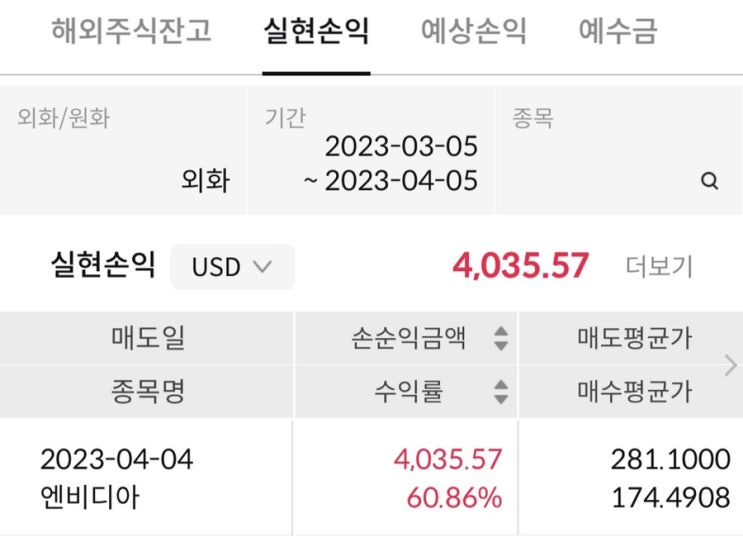Image resolution: width=743 pixels, height=547 pixels.
Task: Select the 실현손익 tab
Action: [x=316, y=31]
